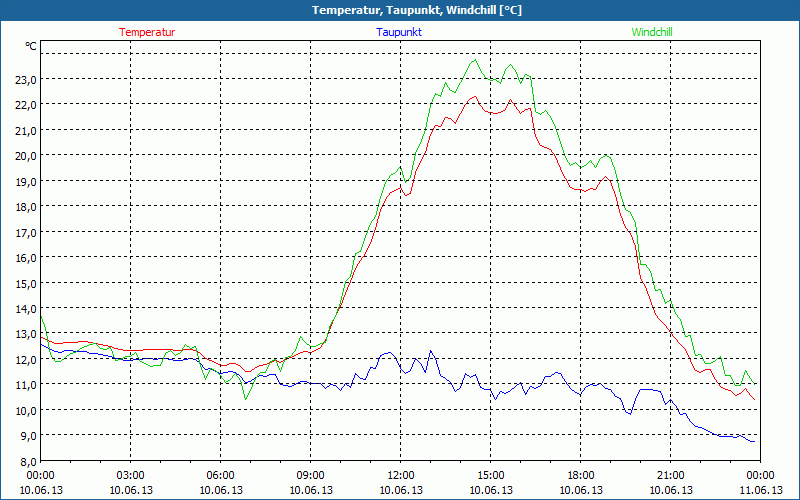Click the 21,0 y-axis value

click(x=27, y=131)
